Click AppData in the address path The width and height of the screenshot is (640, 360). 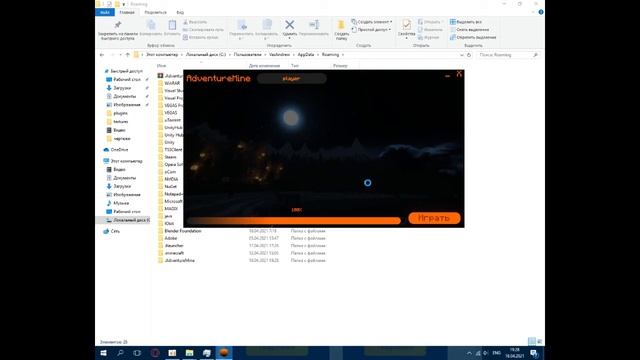pos(306,55)
